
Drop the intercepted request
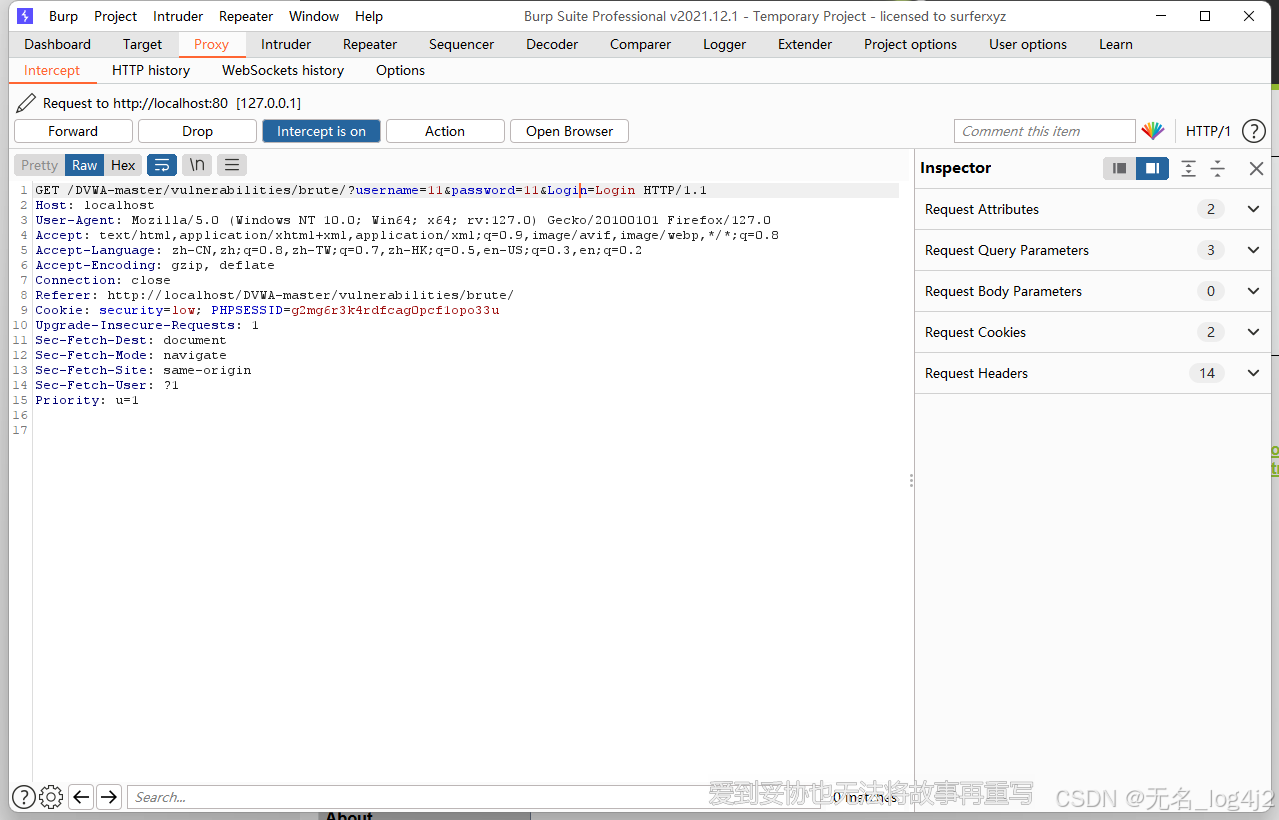197,131
